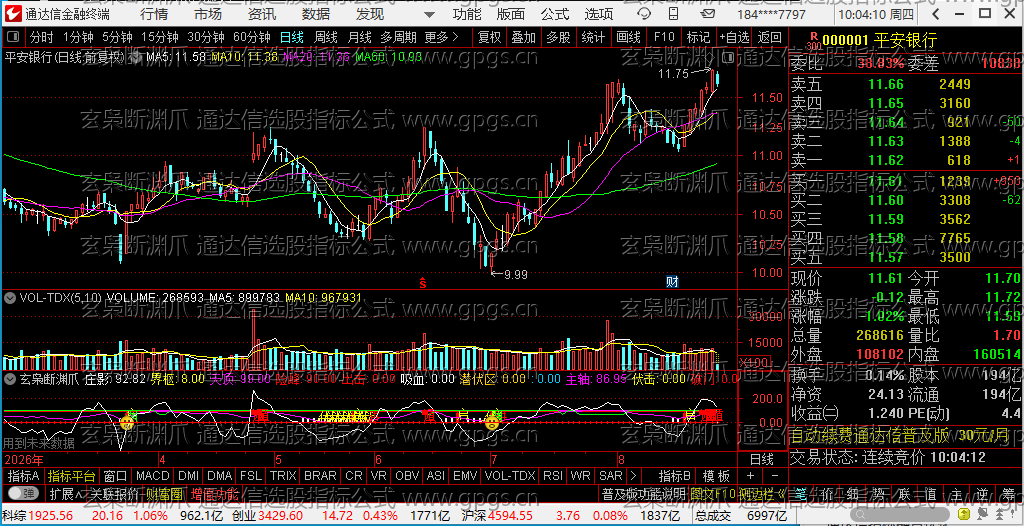Toggle the 侧边栏 sidebar
Image resolution: width=1024 pixels, height=526 pixels.
click(760, 493)
